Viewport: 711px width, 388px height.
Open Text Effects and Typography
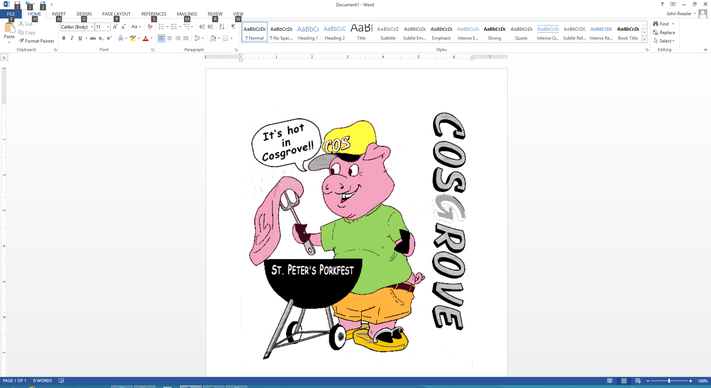tap(121, 39)
